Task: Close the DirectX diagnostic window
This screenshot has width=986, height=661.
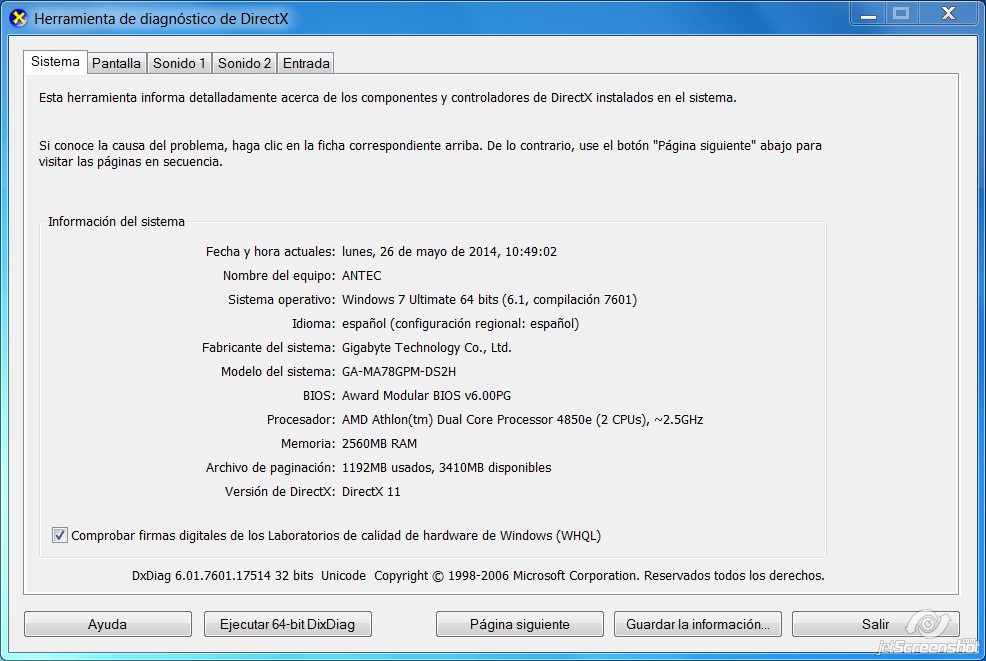Action: click(x=948, y=13)
